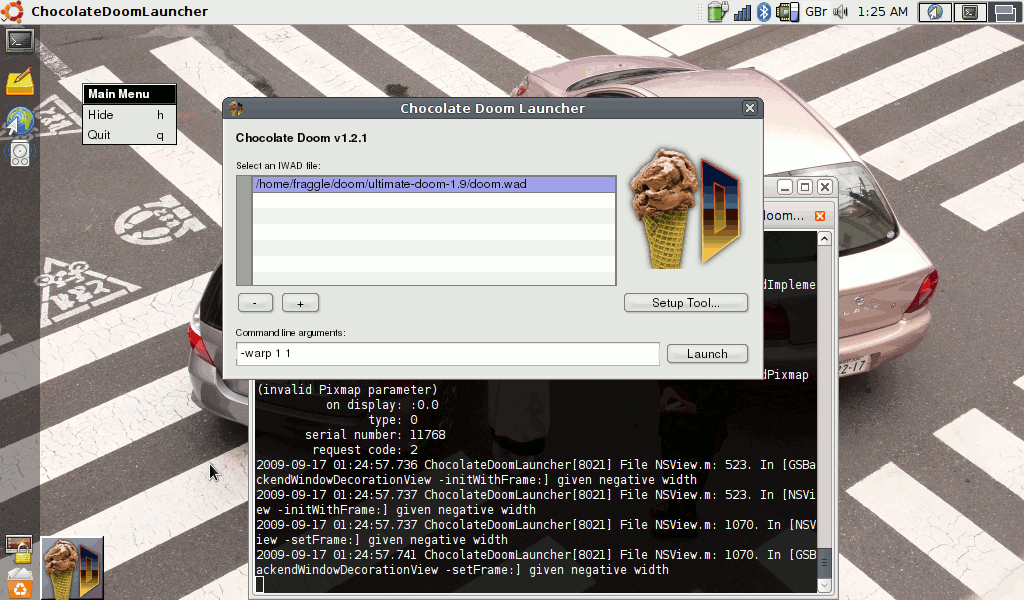Open the network signal bars indicator
1024x600 pixels.
tap(743, 12)
